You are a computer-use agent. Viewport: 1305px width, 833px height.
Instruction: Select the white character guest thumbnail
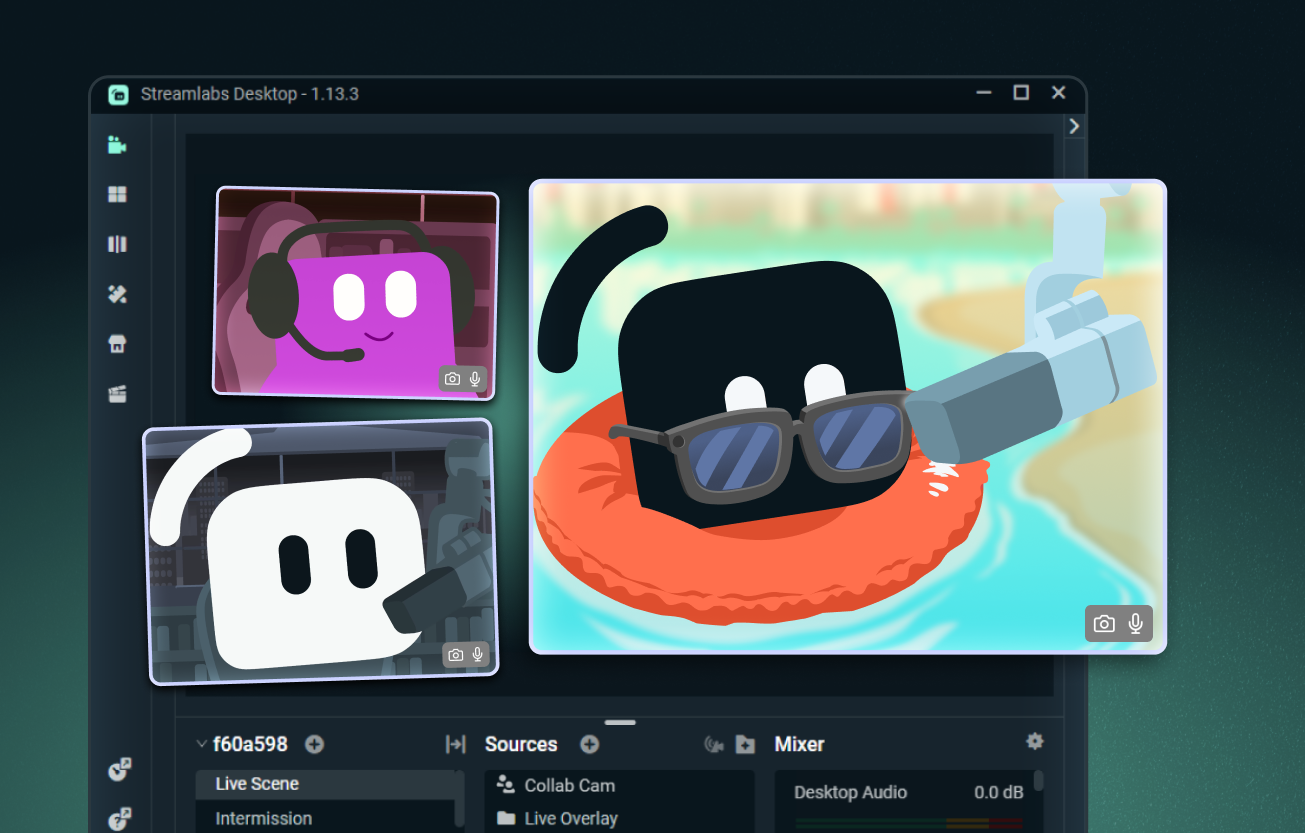click(321, 552)
